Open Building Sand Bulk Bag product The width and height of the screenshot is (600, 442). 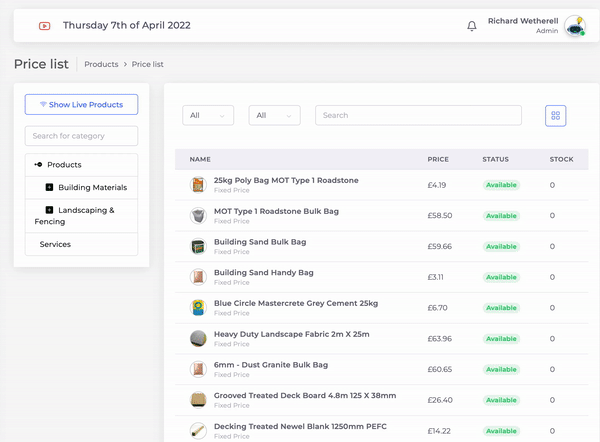(260, 242)
